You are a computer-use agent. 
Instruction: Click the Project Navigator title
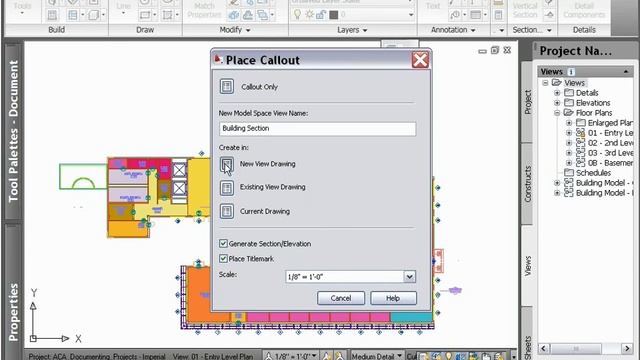[576, 51]
